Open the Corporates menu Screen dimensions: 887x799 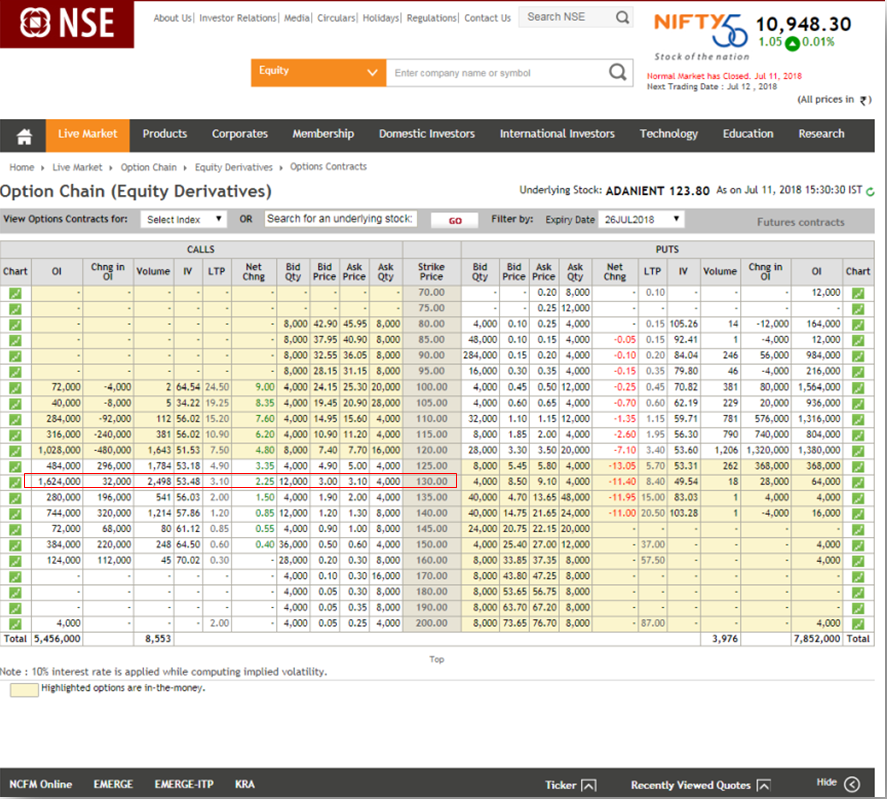coord(240,134)
